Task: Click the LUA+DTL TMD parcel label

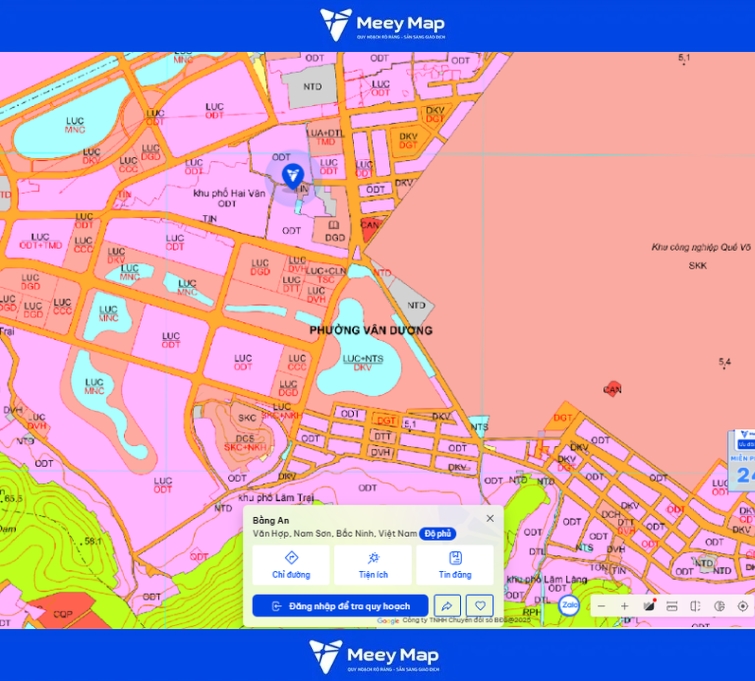Action: coord(325,137)
